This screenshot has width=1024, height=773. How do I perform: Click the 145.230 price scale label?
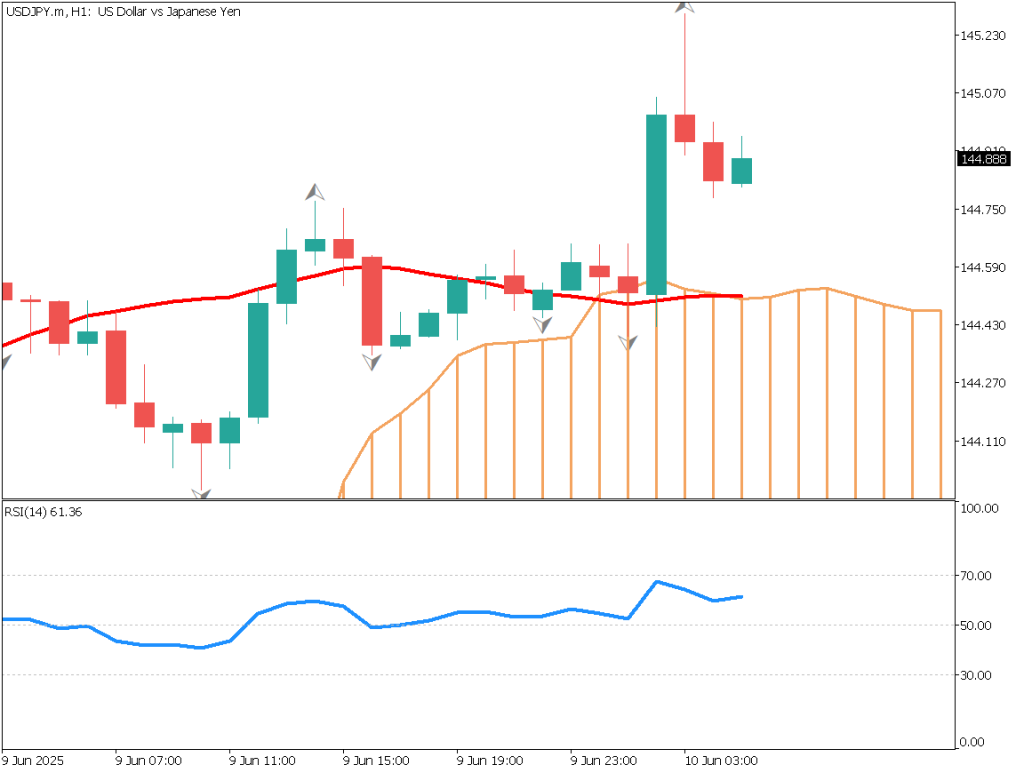pos(982,35)
